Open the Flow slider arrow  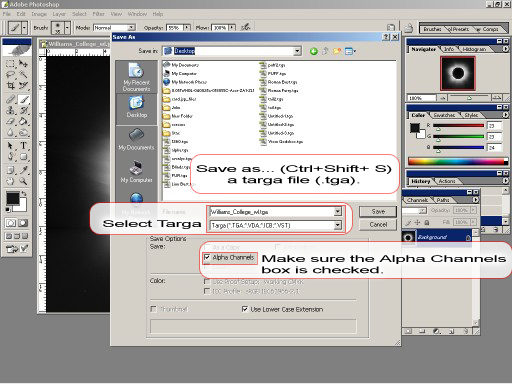tap(232, 28)
